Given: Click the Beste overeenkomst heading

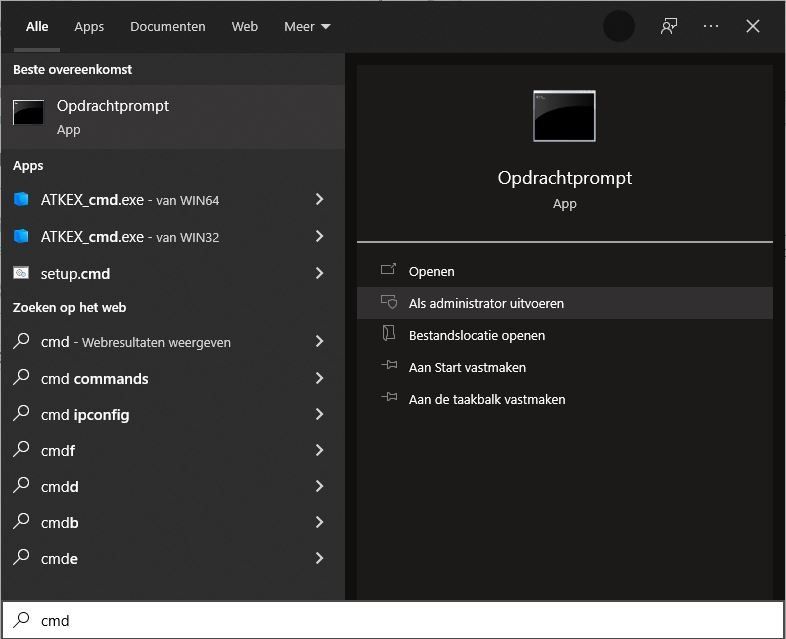Looking at the screenshot, I should pos(72,70).
